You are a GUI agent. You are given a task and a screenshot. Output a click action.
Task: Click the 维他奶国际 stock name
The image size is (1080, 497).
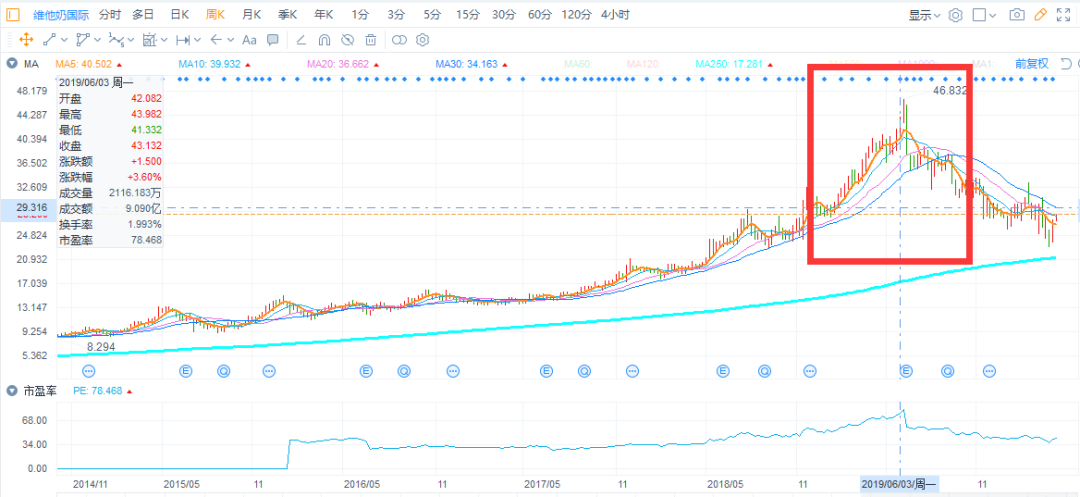59,15
